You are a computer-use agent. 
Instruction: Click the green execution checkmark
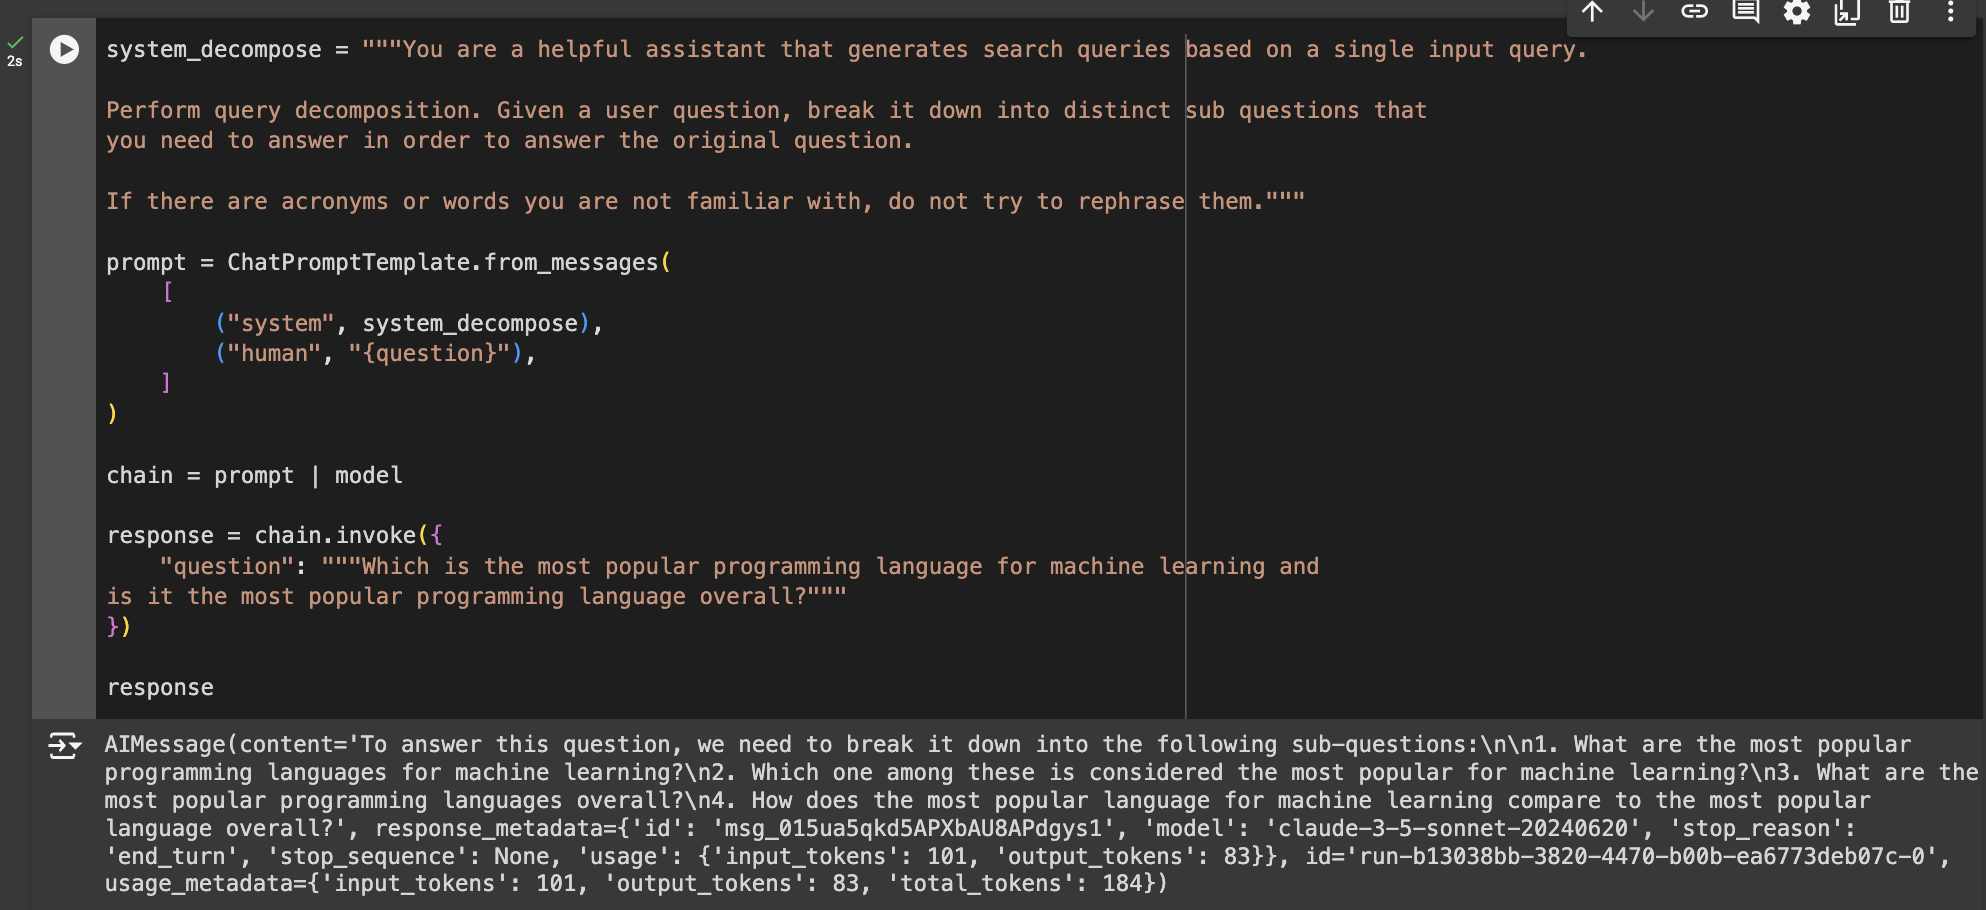tap(14, 43)
